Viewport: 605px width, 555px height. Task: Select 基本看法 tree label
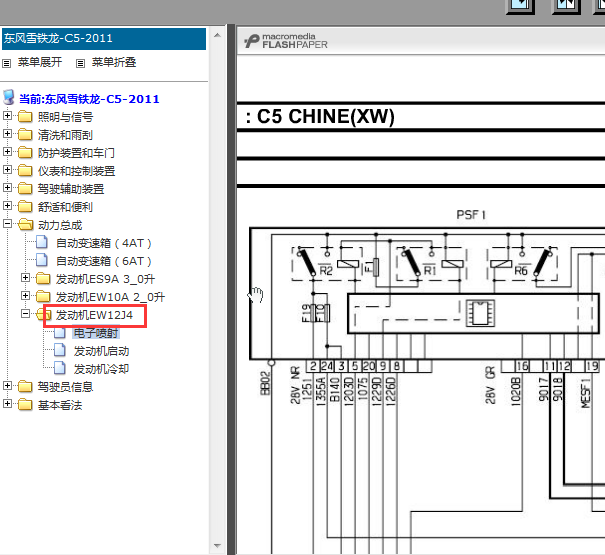pos(60,405)
